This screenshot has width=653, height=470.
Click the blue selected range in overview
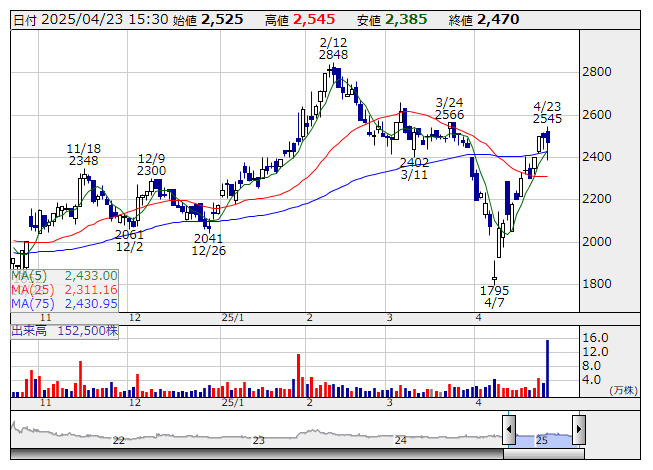click(x=544, y=440)
